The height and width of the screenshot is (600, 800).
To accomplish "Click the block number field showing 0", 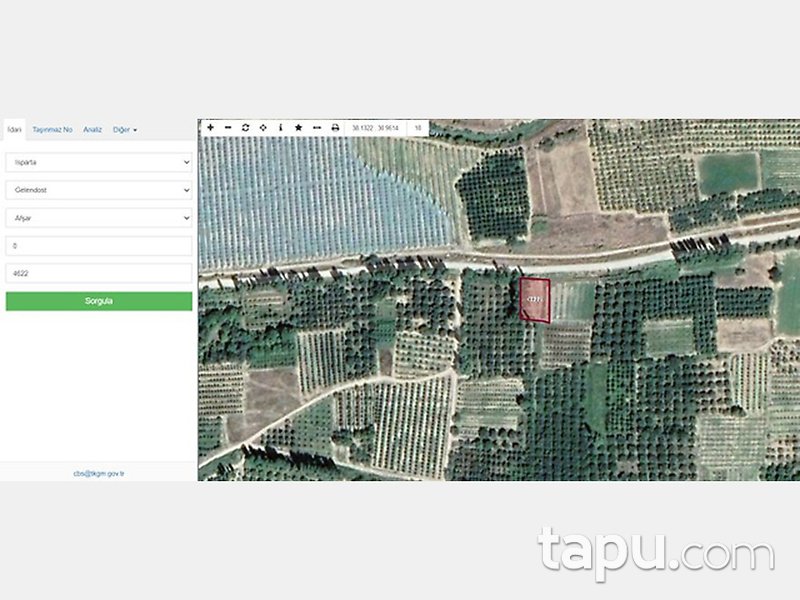I will (99, 246).
